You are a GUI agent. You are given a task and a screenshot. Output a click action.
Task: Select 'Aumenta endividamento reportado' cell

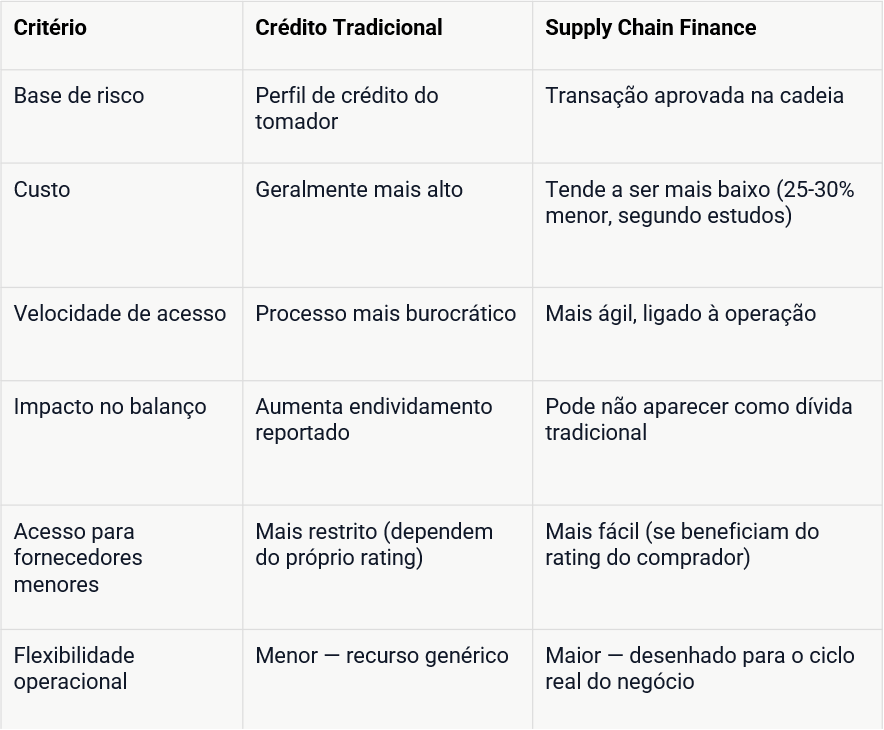[387, 443]
